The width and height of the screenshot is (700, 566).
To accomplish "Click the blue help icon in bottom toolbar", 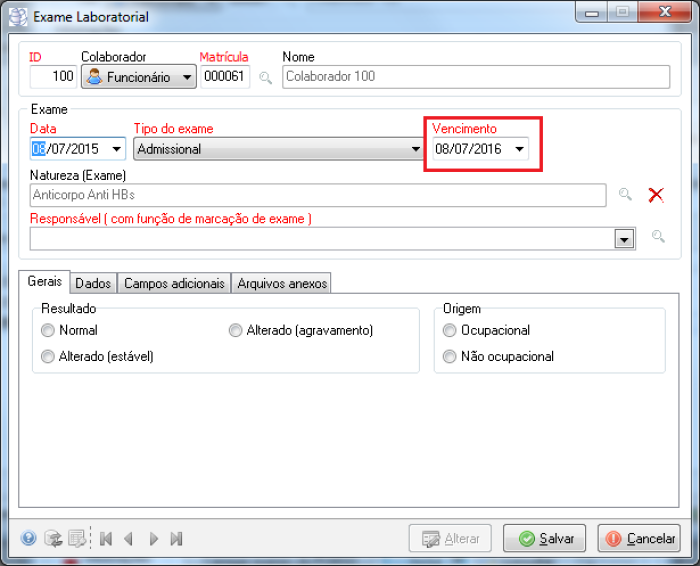I will (28, 539).
